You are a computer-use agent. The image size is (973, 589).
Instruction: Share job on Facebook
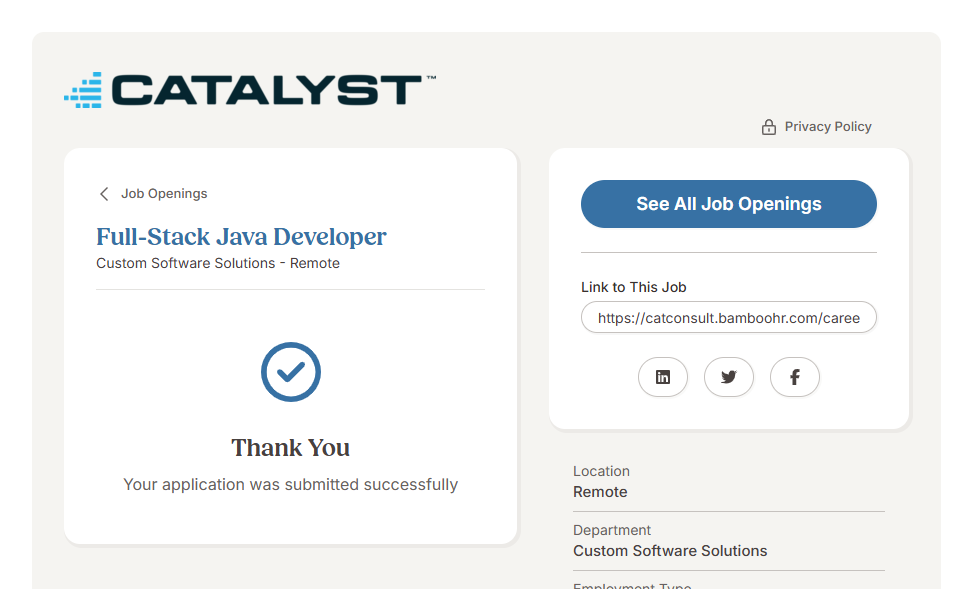pos(794,377)
